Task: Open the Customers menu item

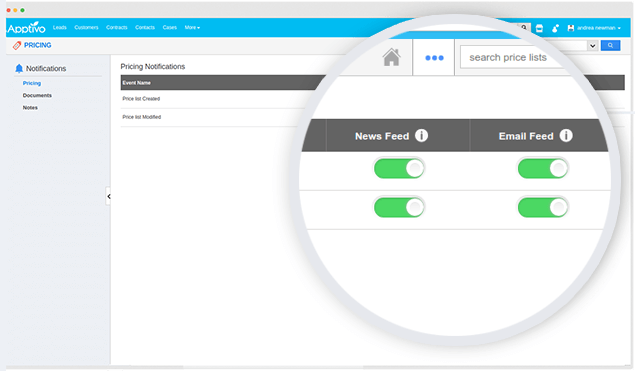Action: pos(86,28)
